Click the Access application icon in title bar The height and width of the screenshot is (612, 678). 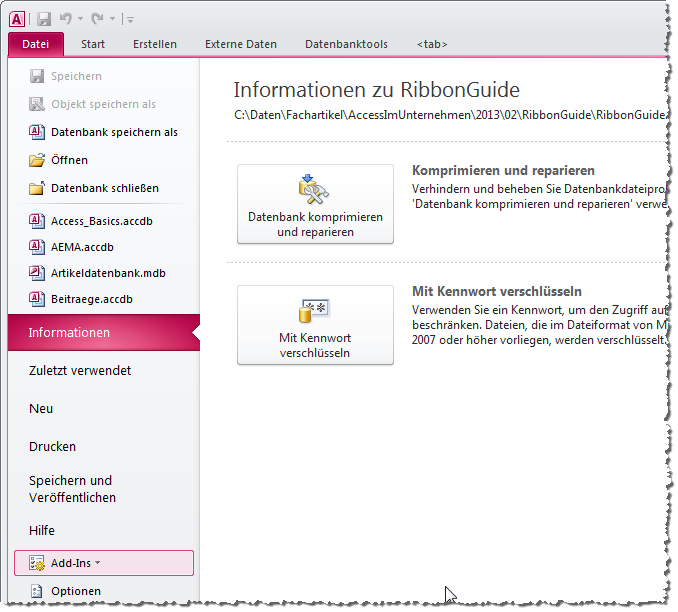tap(17, 18)
